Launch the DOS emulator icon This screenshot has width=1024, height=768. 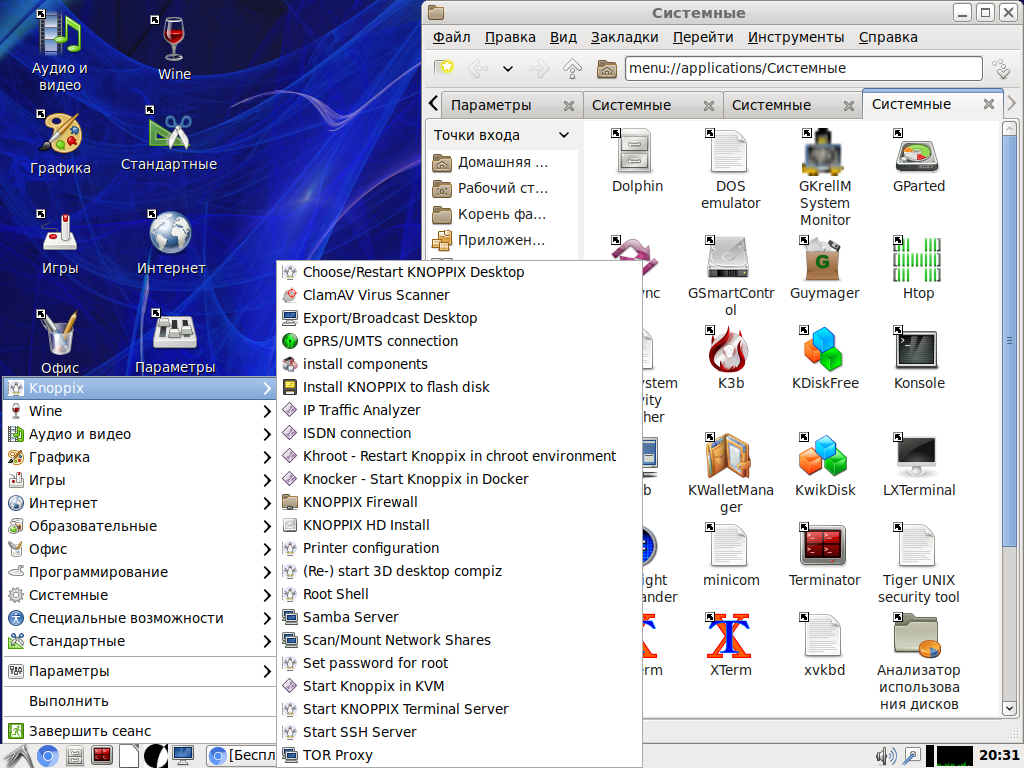[x=730, y=152]
